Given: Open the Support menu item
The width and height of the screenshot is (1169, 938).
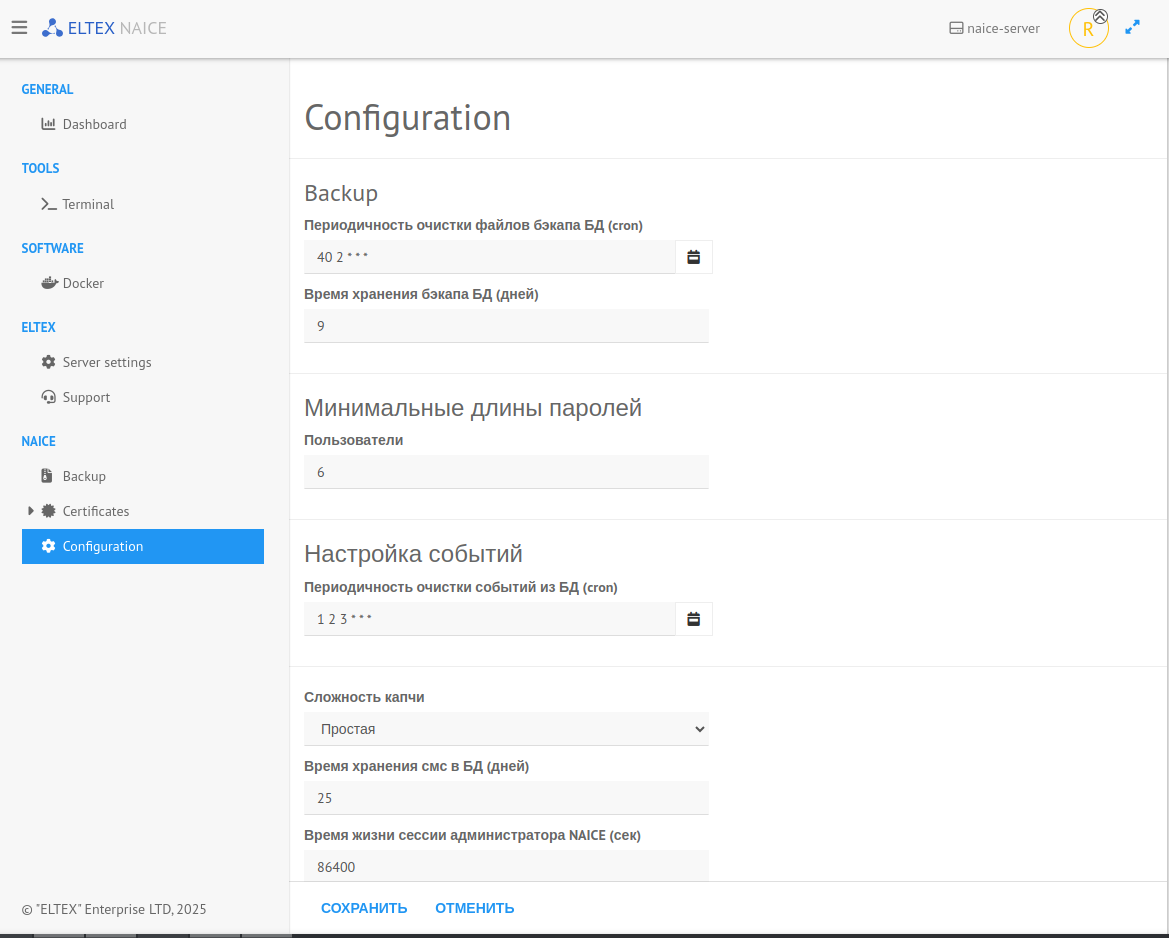Looking at the screenshot, I should tap(86, 397).
